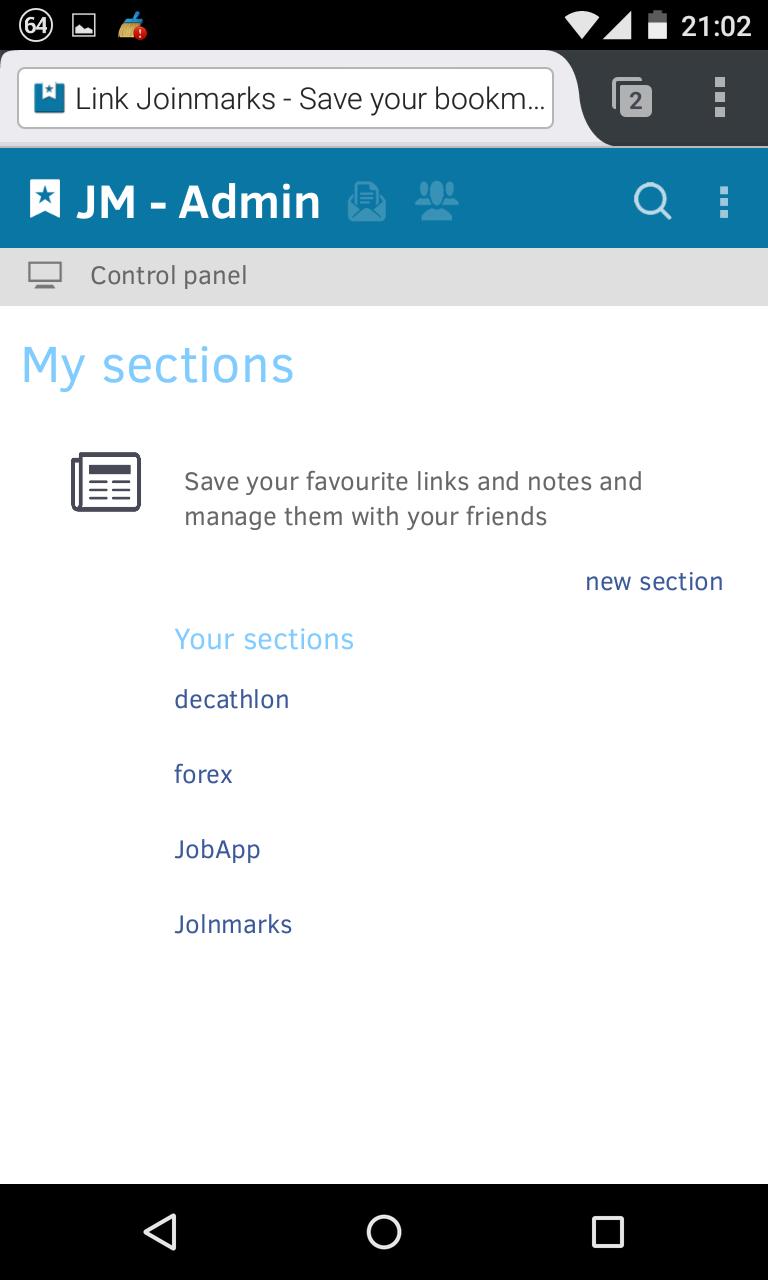Open the decathlon section
Image resolution: width=768 pixels, height=1280 pixels.
pyautogui.click(x=232, y=699)
